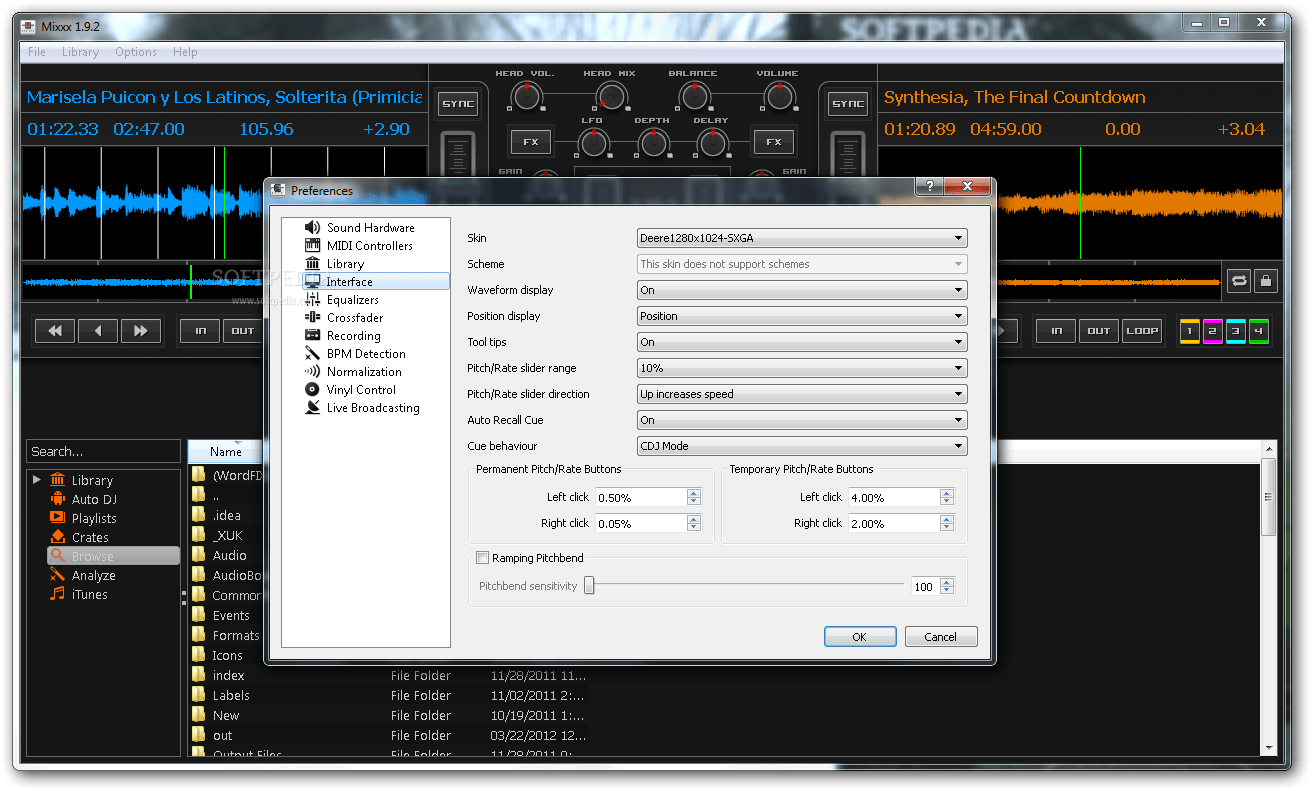This screenshot has width=1312, height=791.
Task: Select Interface in the Preferences category list
Action: (x=376, y=282)
